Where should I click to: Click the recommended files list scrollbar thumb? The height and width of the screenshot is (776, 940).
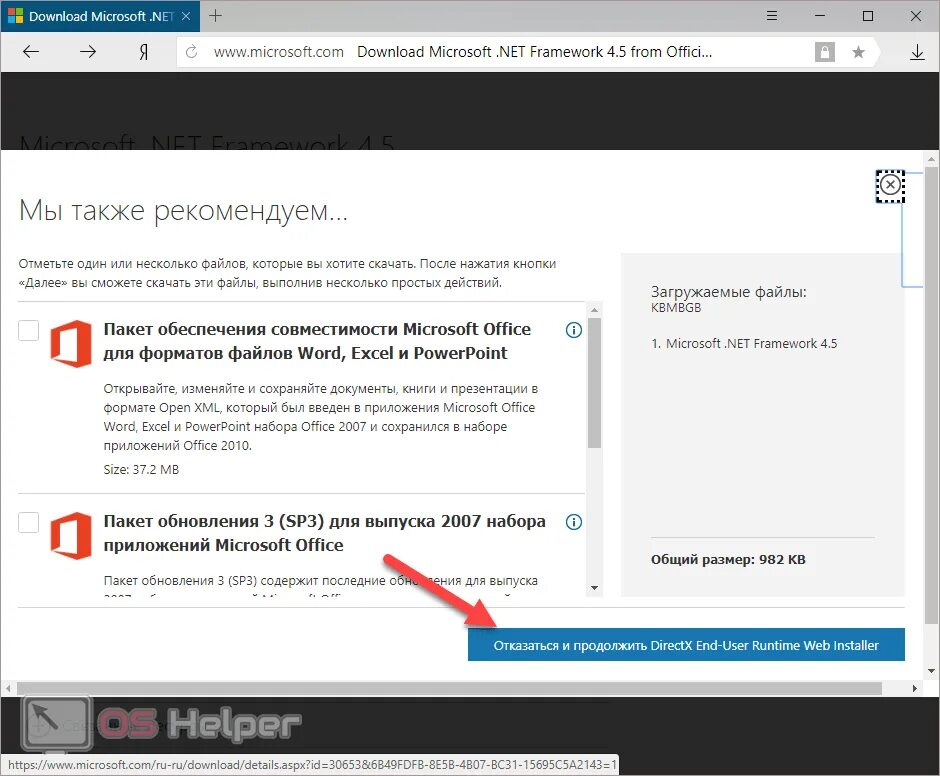tap(594, 383)
